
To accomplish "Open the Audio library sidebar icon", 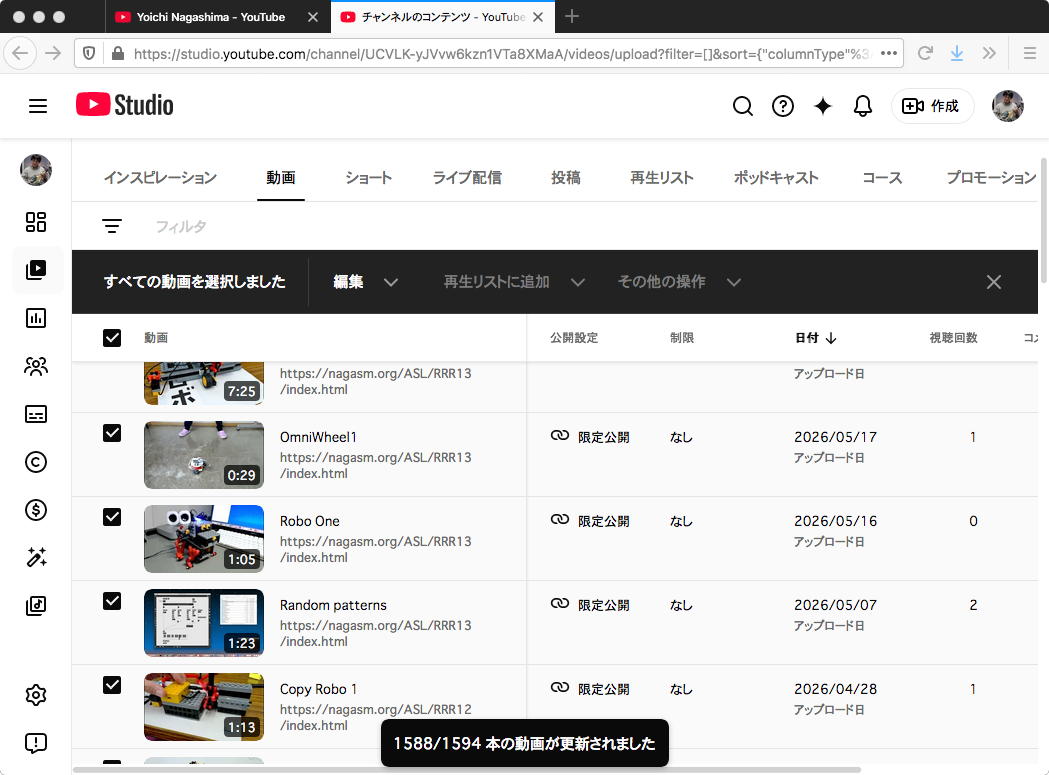I will tap(35, 606).
